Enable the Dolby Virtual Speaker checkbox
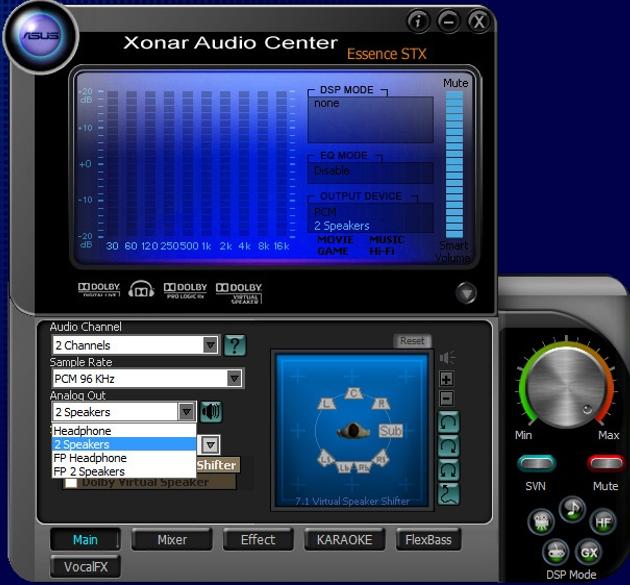This screenshot has width=630, height=585. tap(71, 483)
